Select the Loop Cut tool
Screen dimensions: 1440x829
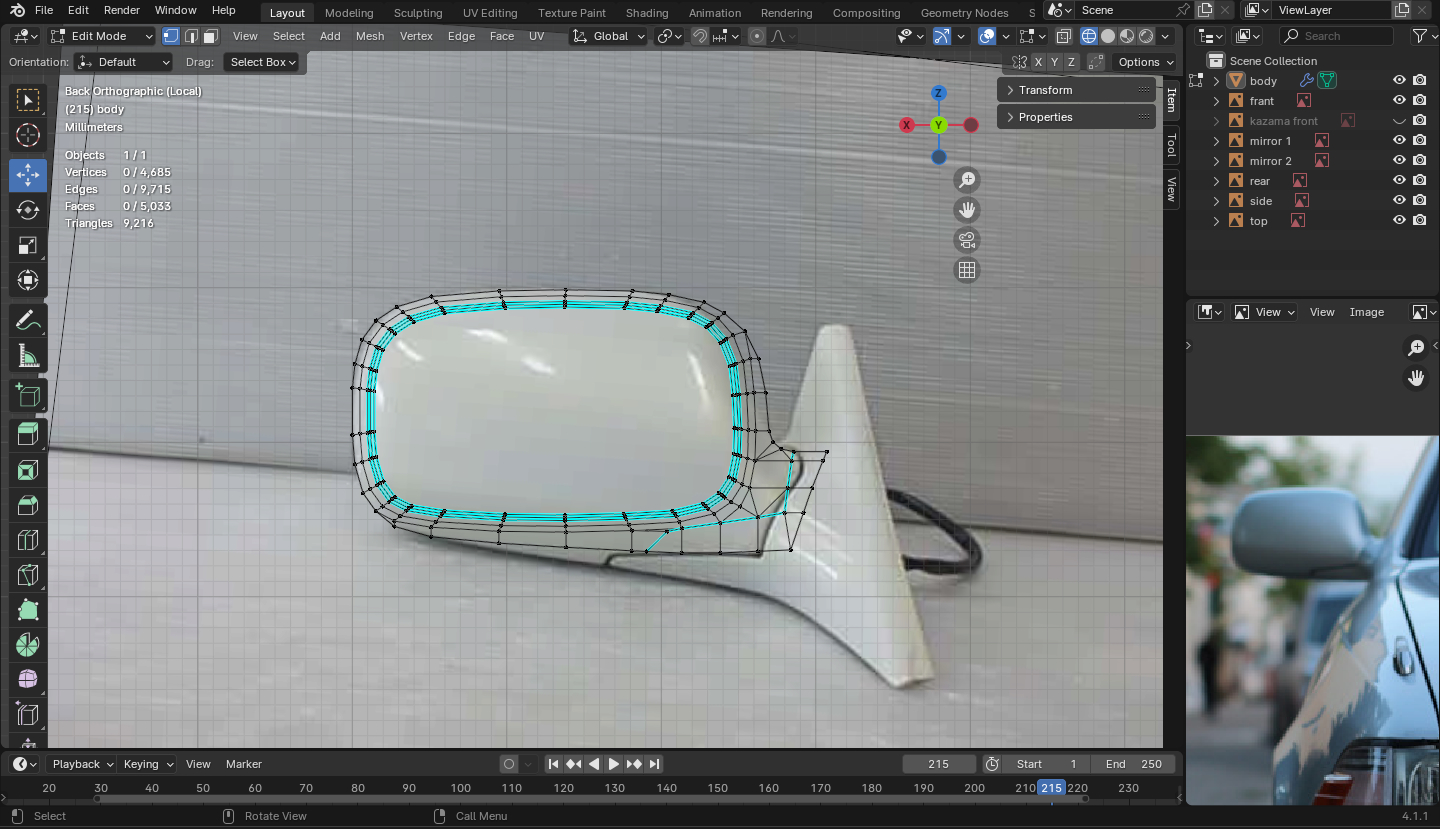pyautogui.click(x=28, y=541)
